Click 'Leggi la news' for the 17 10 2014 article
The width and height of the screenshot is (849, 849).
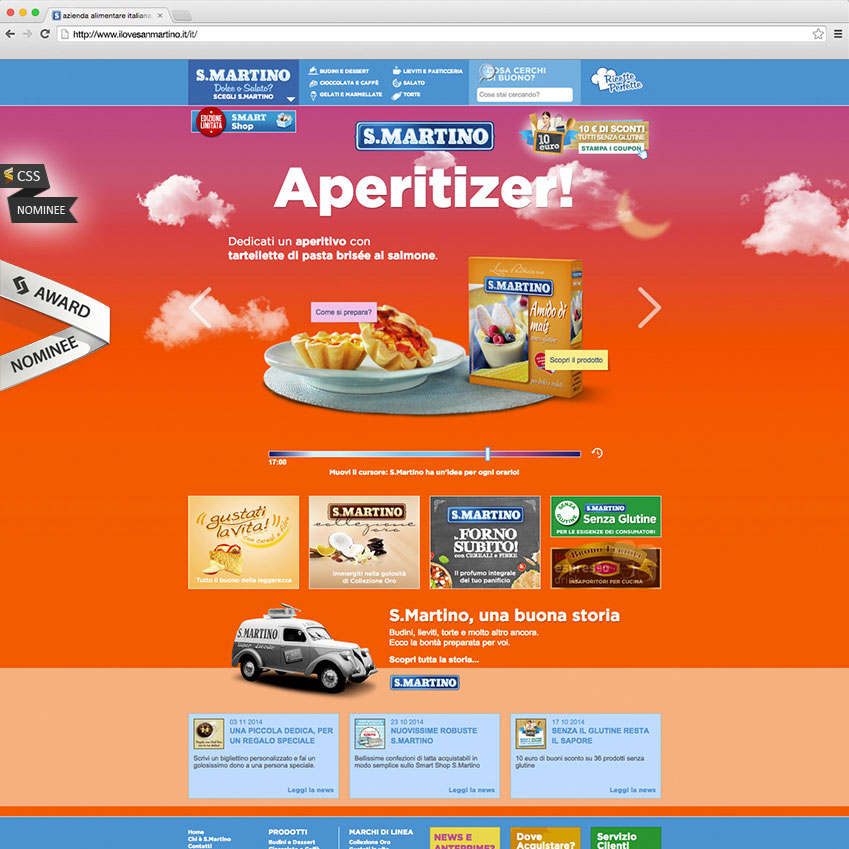tap(632, 790)
